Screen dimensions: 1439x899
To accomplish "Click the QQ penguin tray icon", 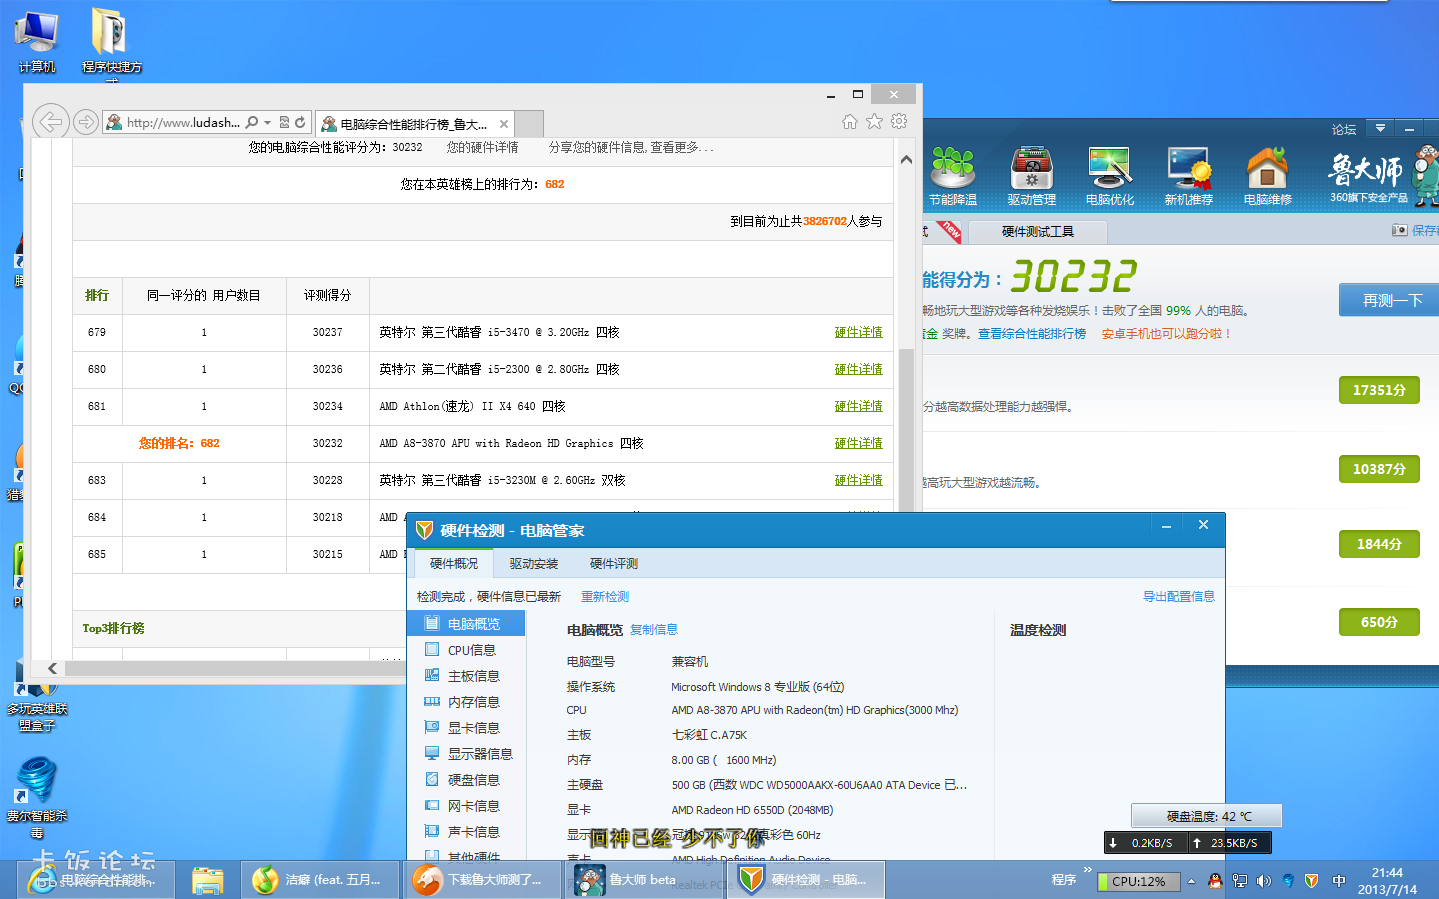I will (1215, 881).
